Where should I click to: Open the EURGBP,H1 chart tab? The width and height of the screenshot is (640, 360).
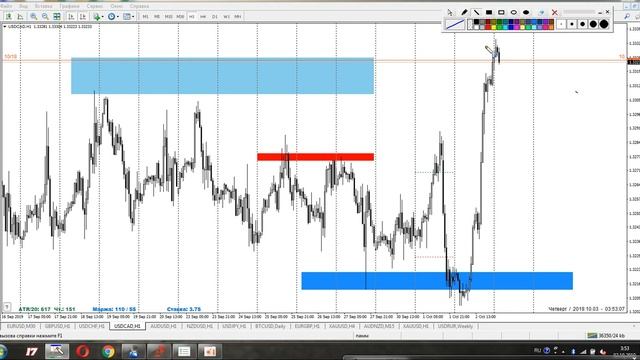pos(307,327)
